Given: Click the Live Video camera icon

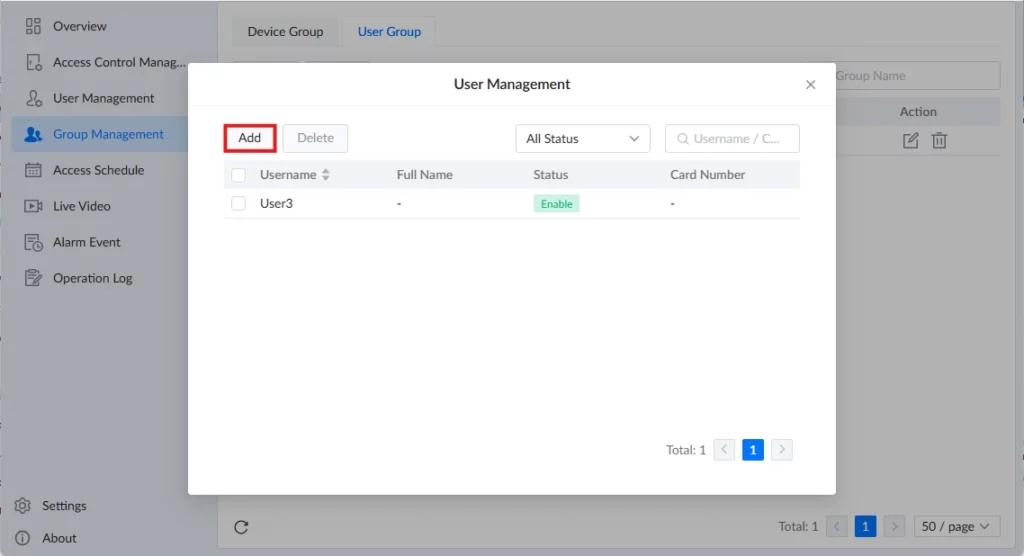Looking at the screenshot, I should tap(33, 206).
